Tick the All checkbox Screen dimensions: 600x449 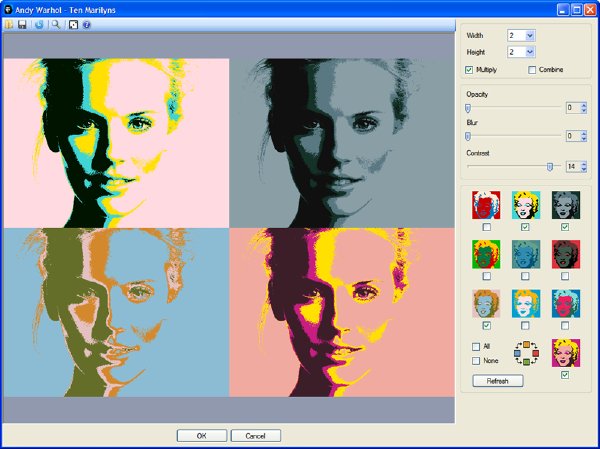(476, 346)
